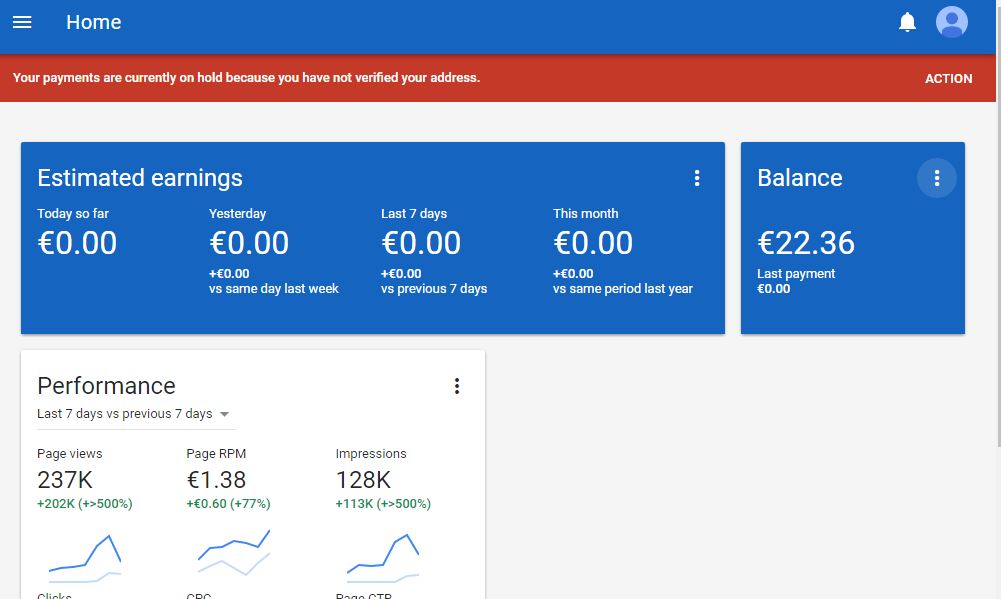Click the Yesterday earnings value

pyautogui.click(x=249, y=243)
